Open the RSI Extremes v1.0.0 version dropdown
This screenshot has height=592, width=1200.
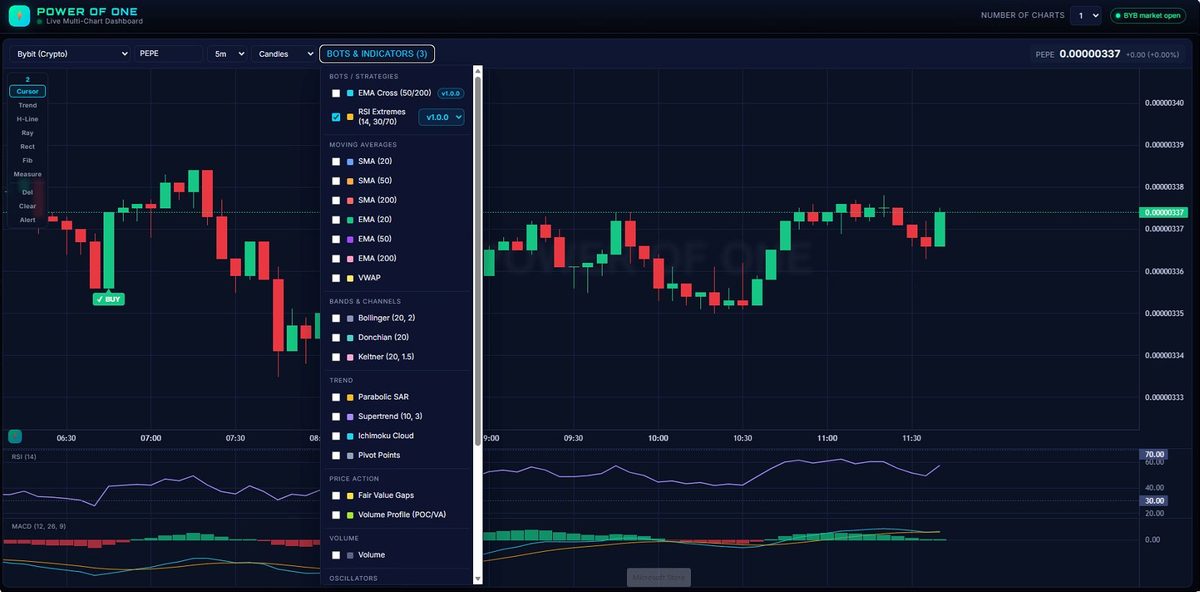point(441,117)
